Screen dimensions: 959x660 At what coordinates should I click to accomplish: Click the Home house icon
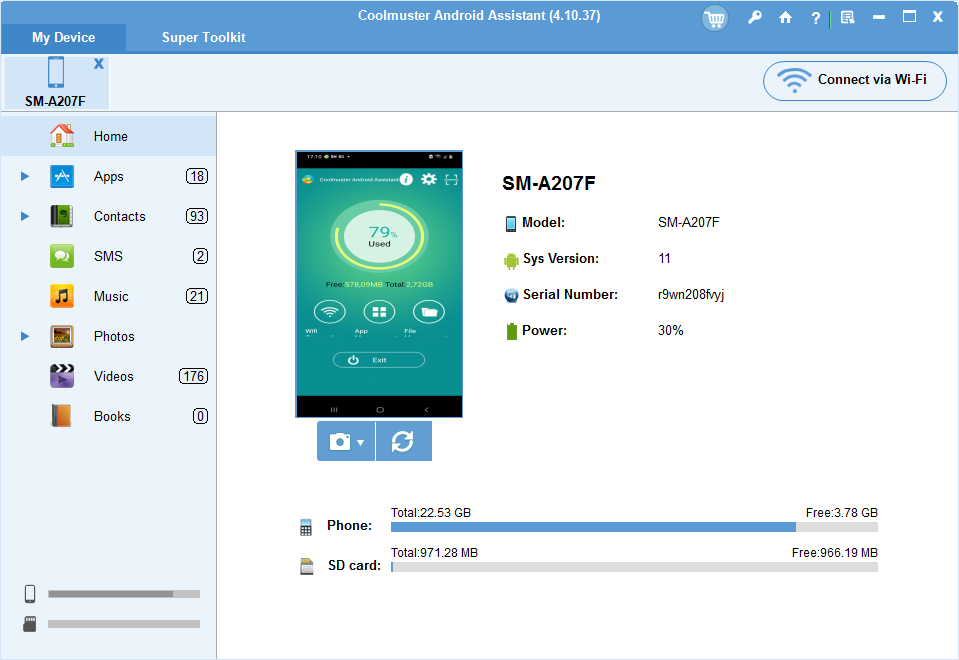tap(62, 136)
